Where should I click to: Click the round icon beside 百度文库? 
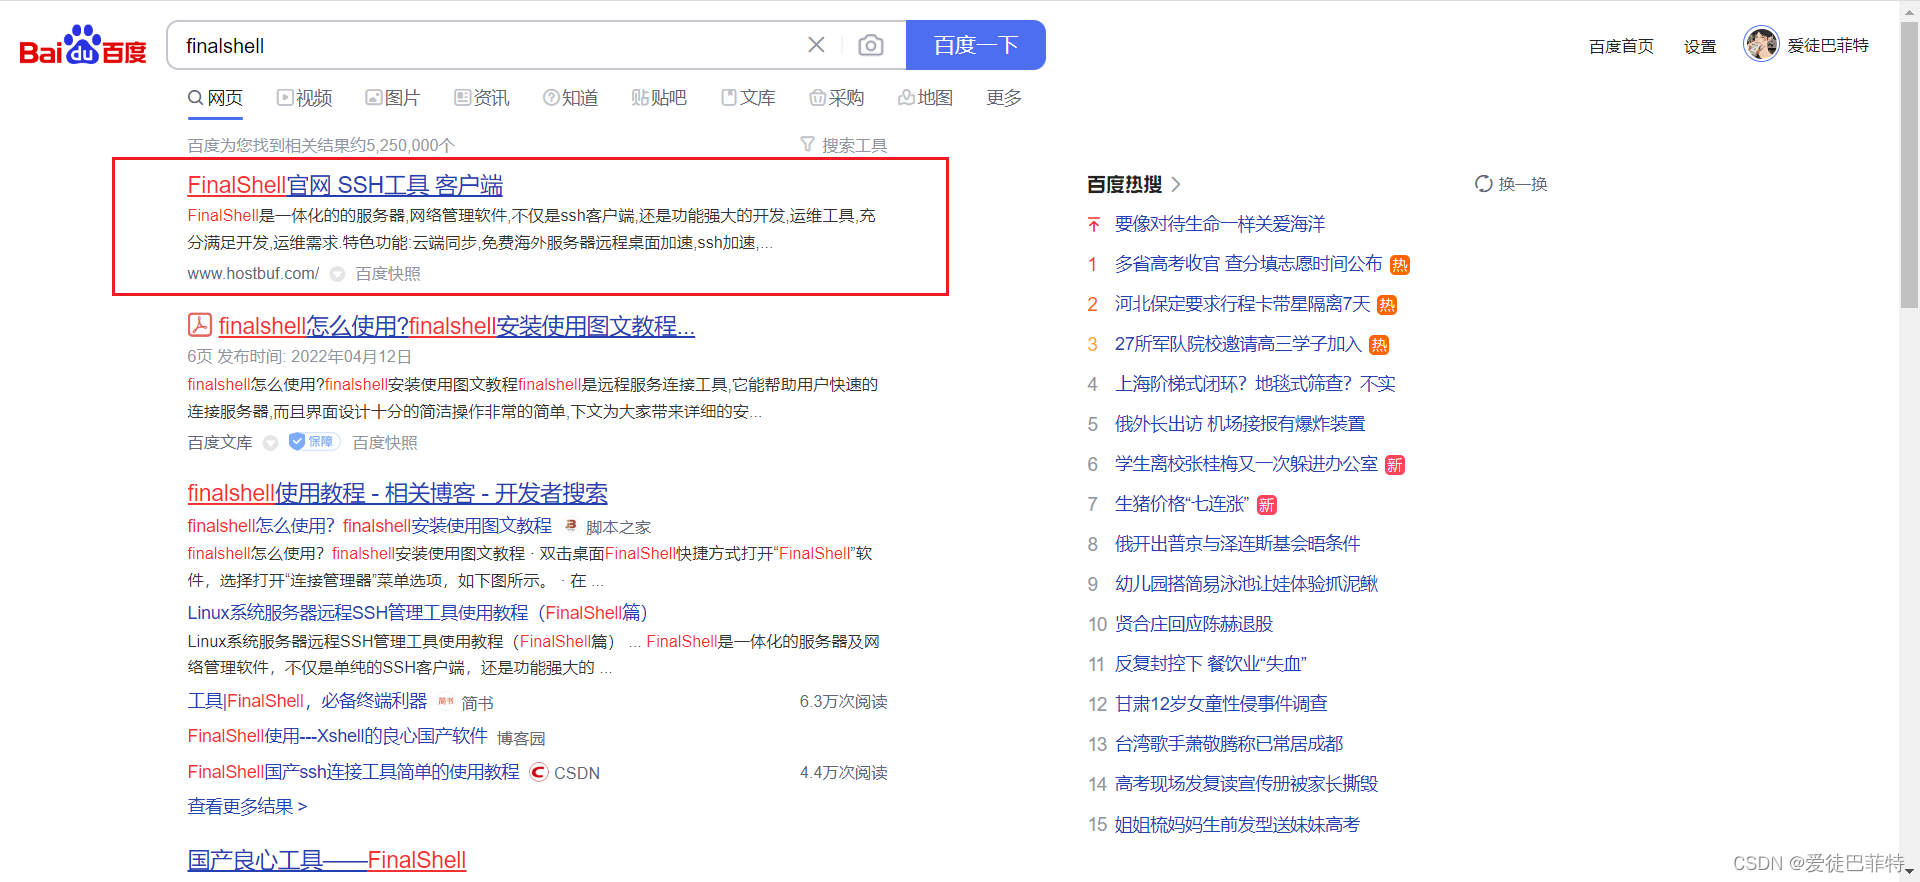tap(270, 443)
